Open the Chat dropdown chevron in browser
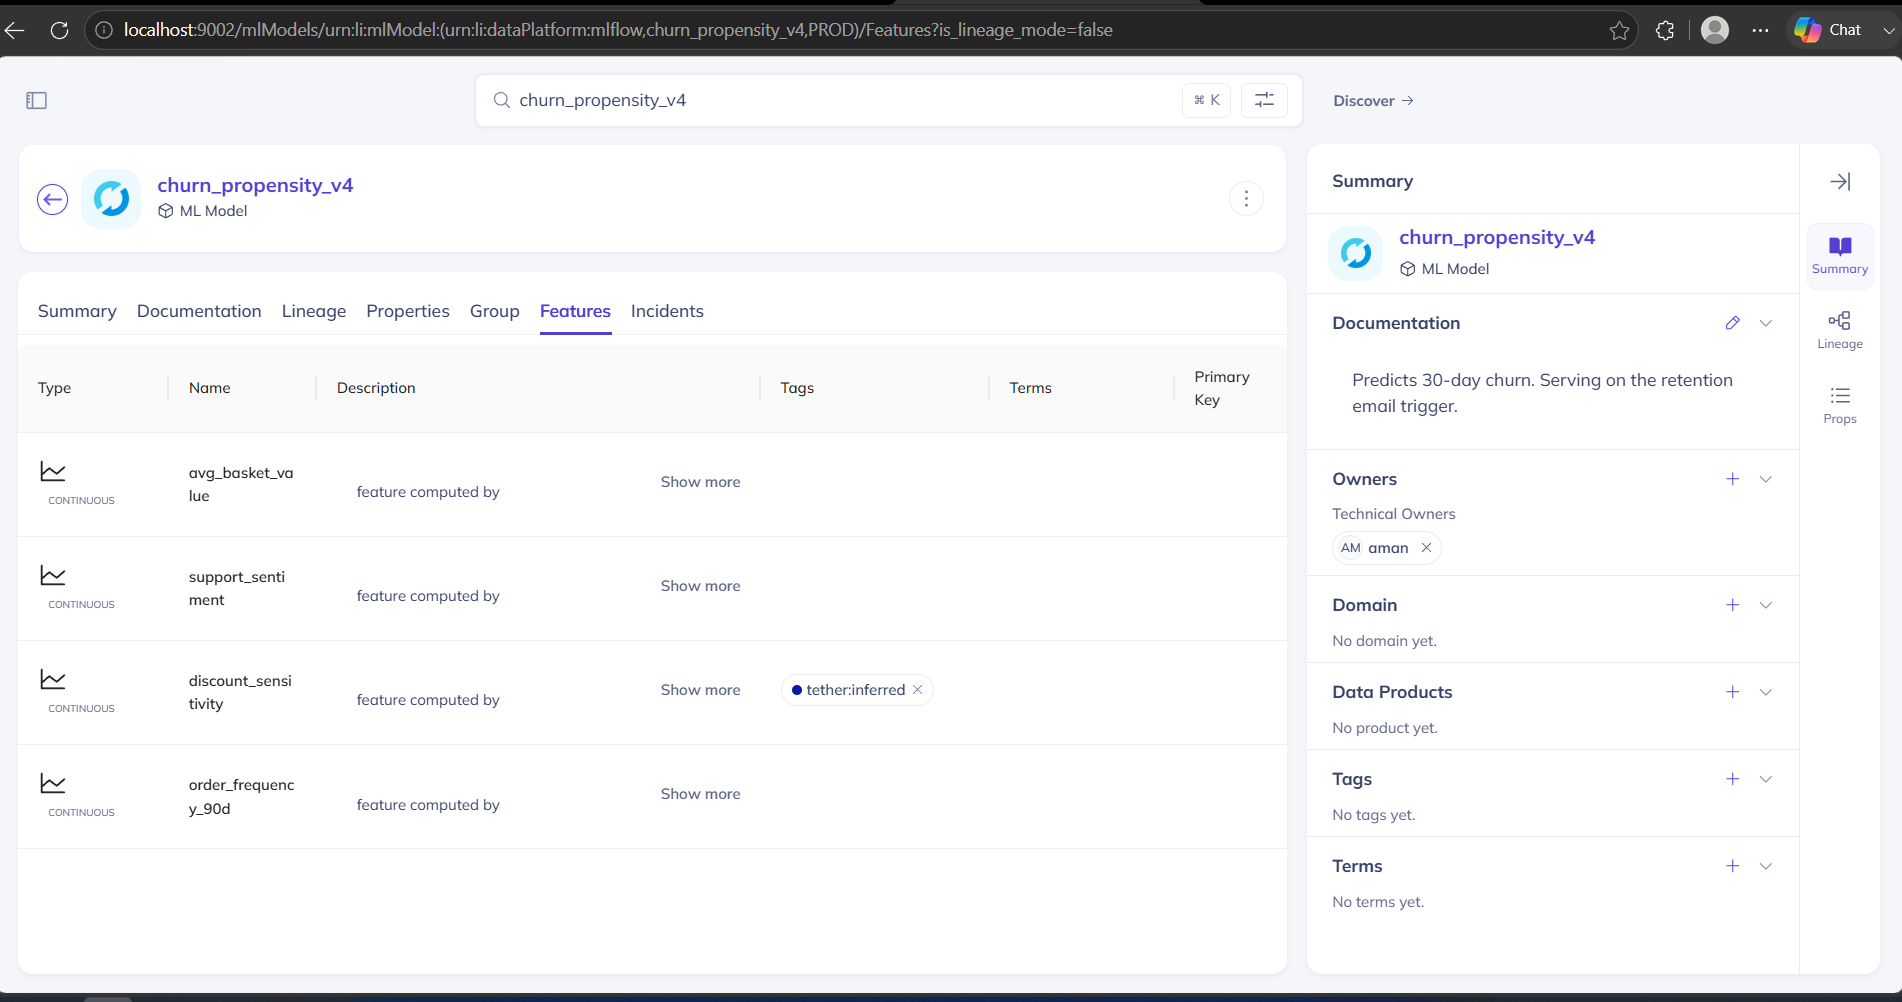 click(x=1888, y=30)
